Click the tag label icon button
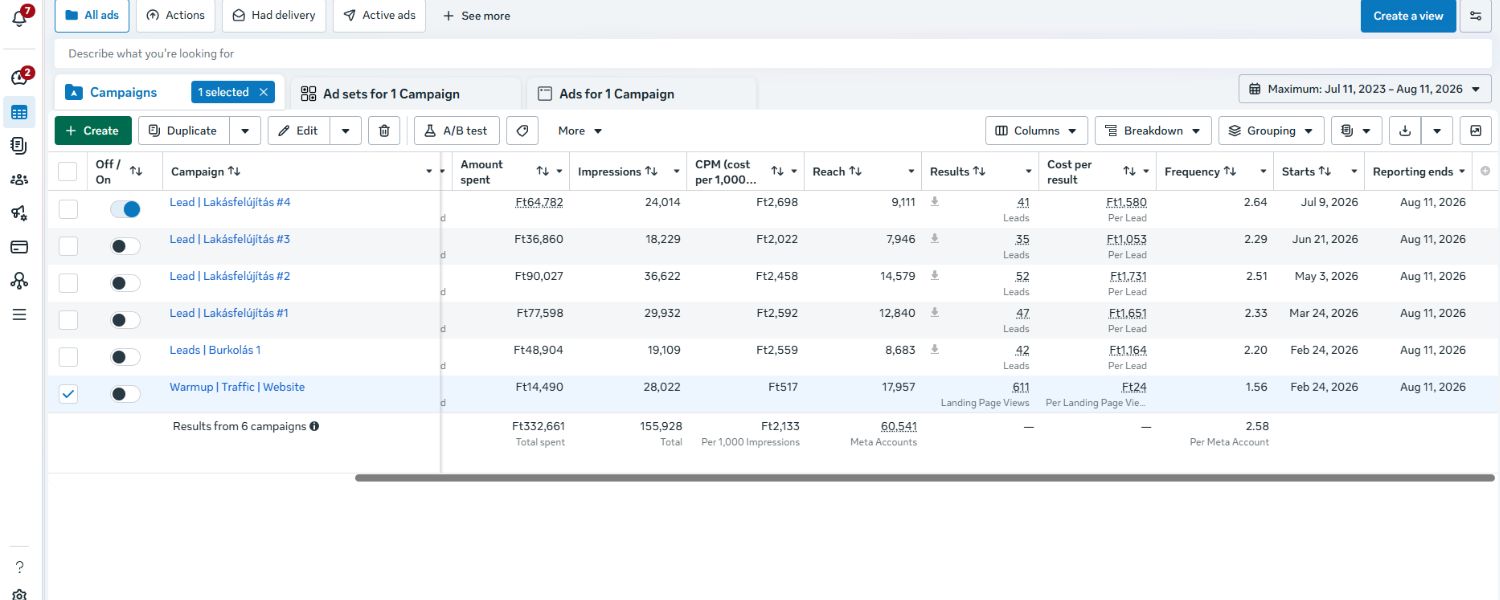 (x=522, y=130)
